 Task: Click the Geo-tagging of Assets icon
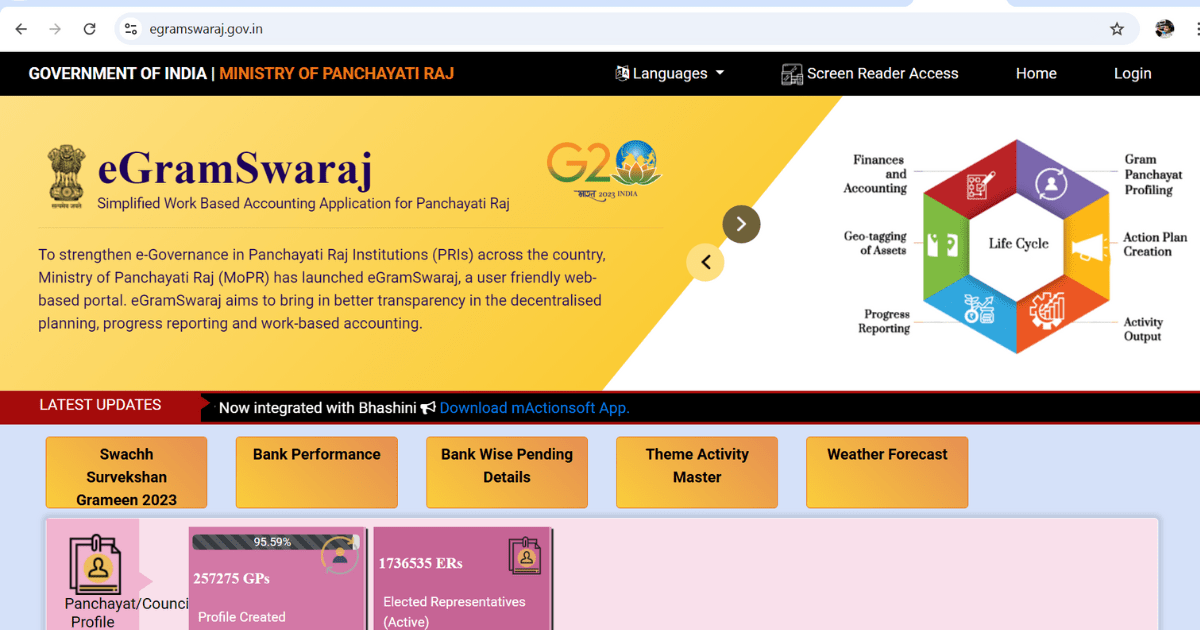click(942, 245)
